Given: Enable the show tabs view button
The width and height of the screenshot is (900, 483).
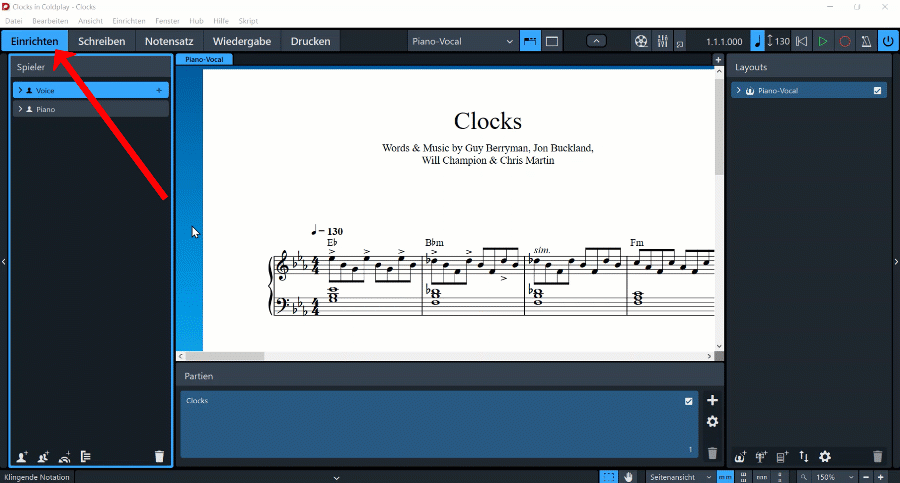Looking at the screenshot, I should coord(530,41).
